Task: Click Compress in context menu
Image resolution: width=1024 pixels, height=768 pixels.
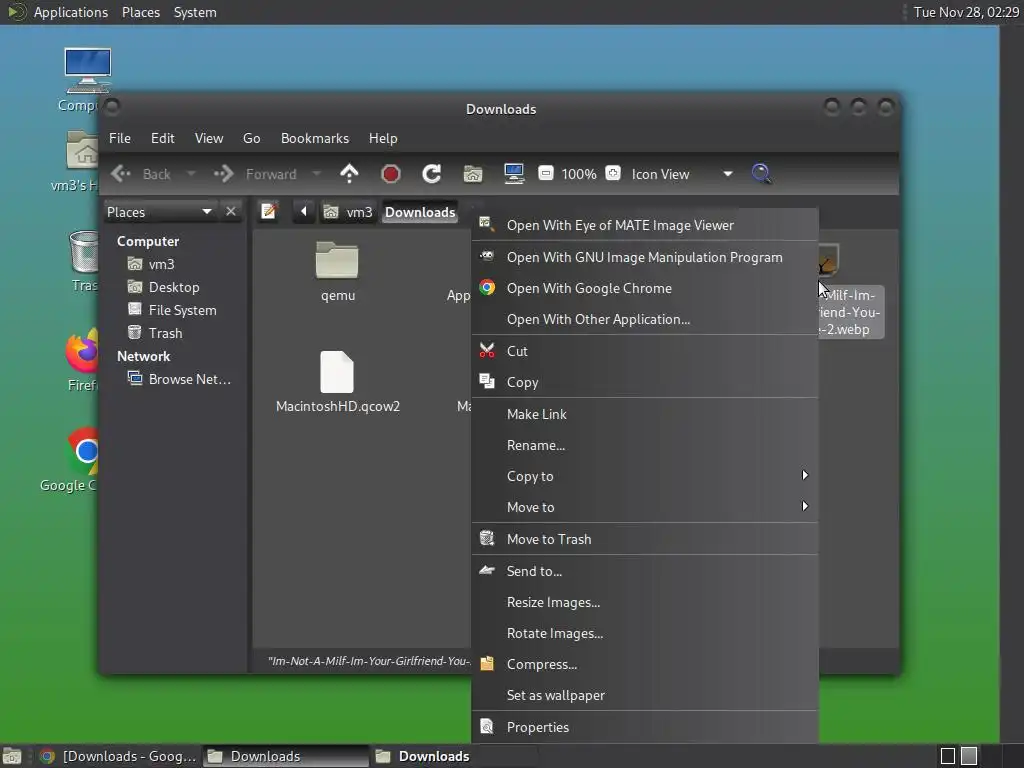Action: pyautogui.click(x=645, y=664)
